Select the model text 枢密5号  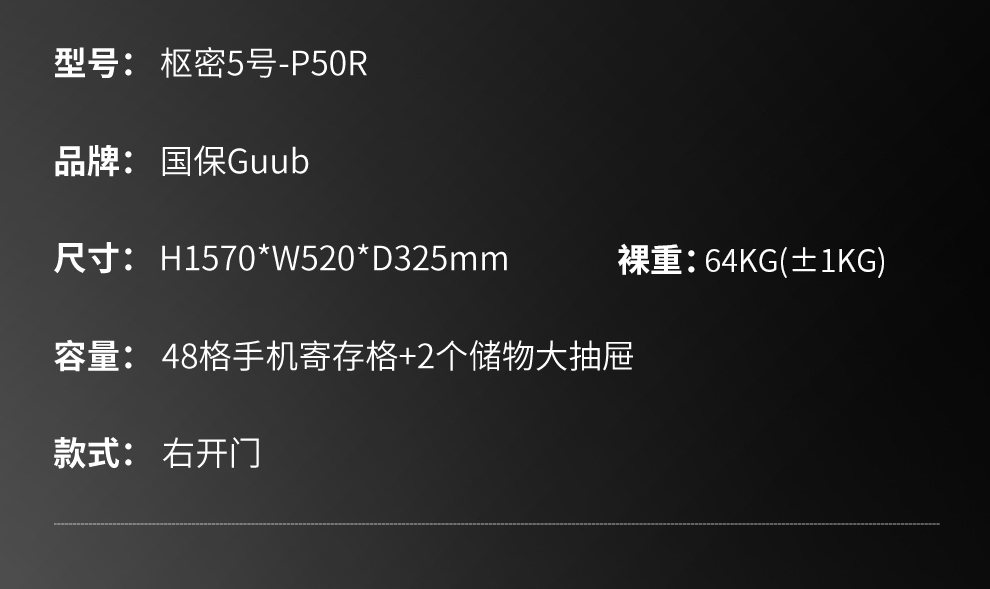(x=218, y=64)
